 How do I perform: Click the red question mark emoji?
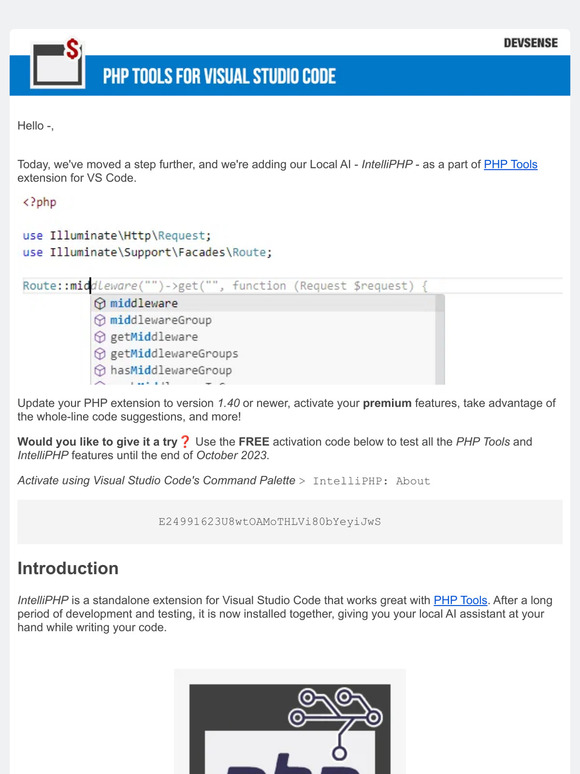(185, 441)
